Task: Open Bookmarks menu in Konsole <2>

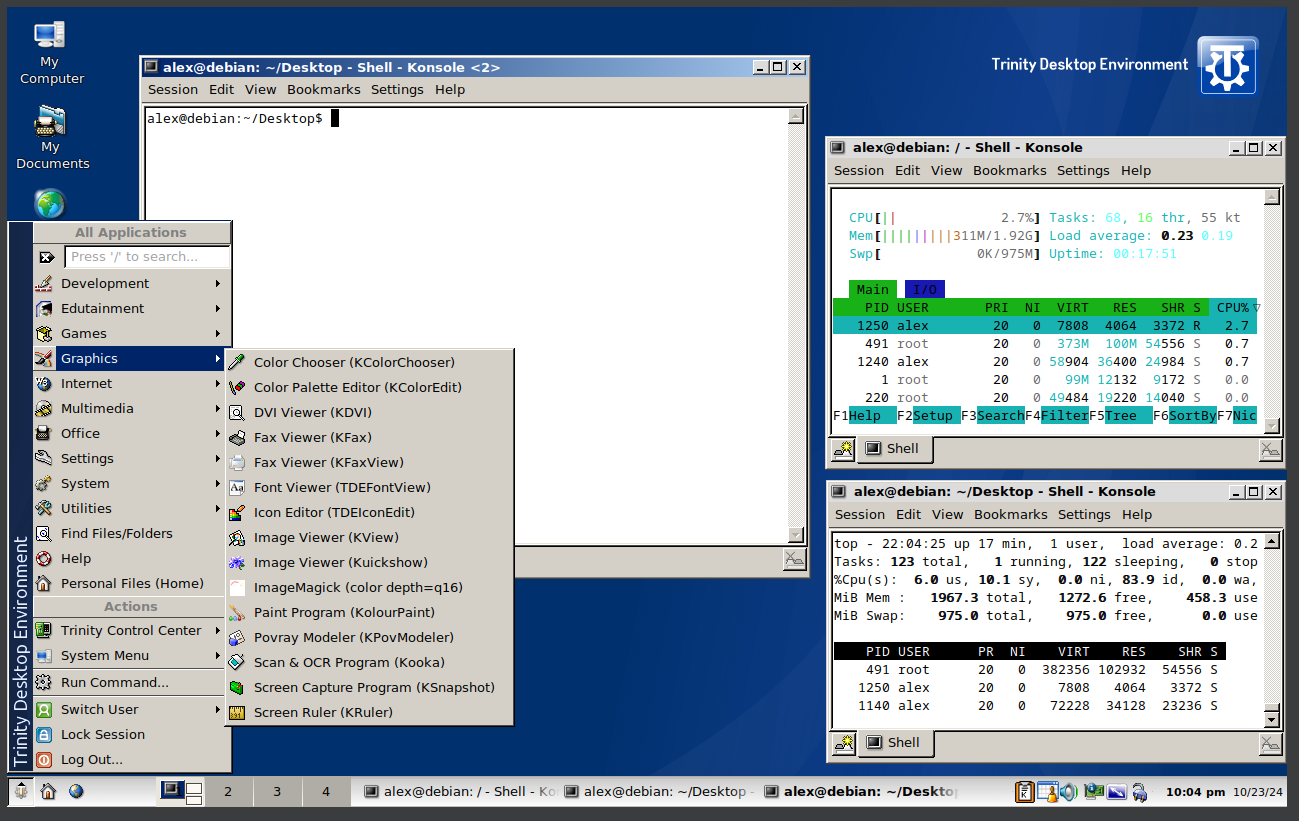Action: [323, 89]
